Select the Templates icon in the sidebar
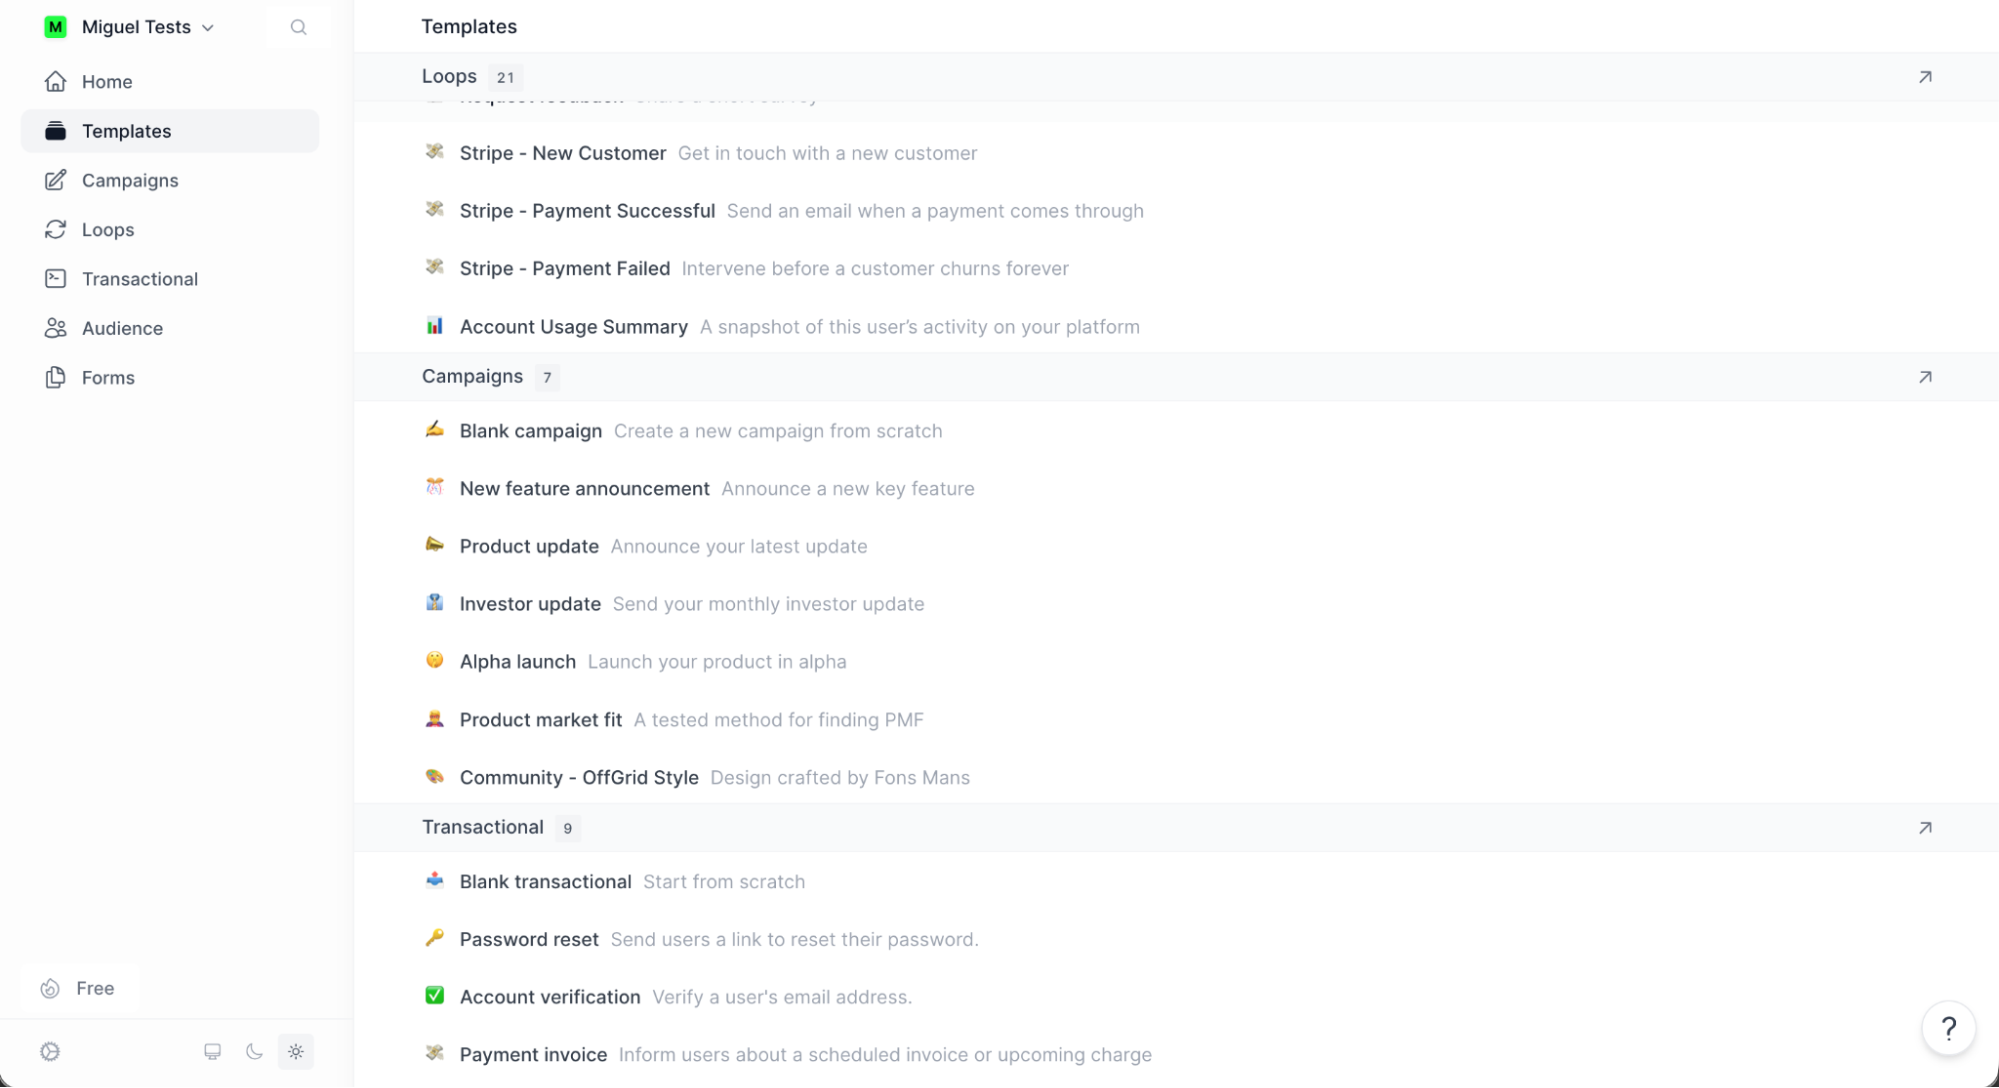This screenshot has width=1999, height=1088. [56, 130]
